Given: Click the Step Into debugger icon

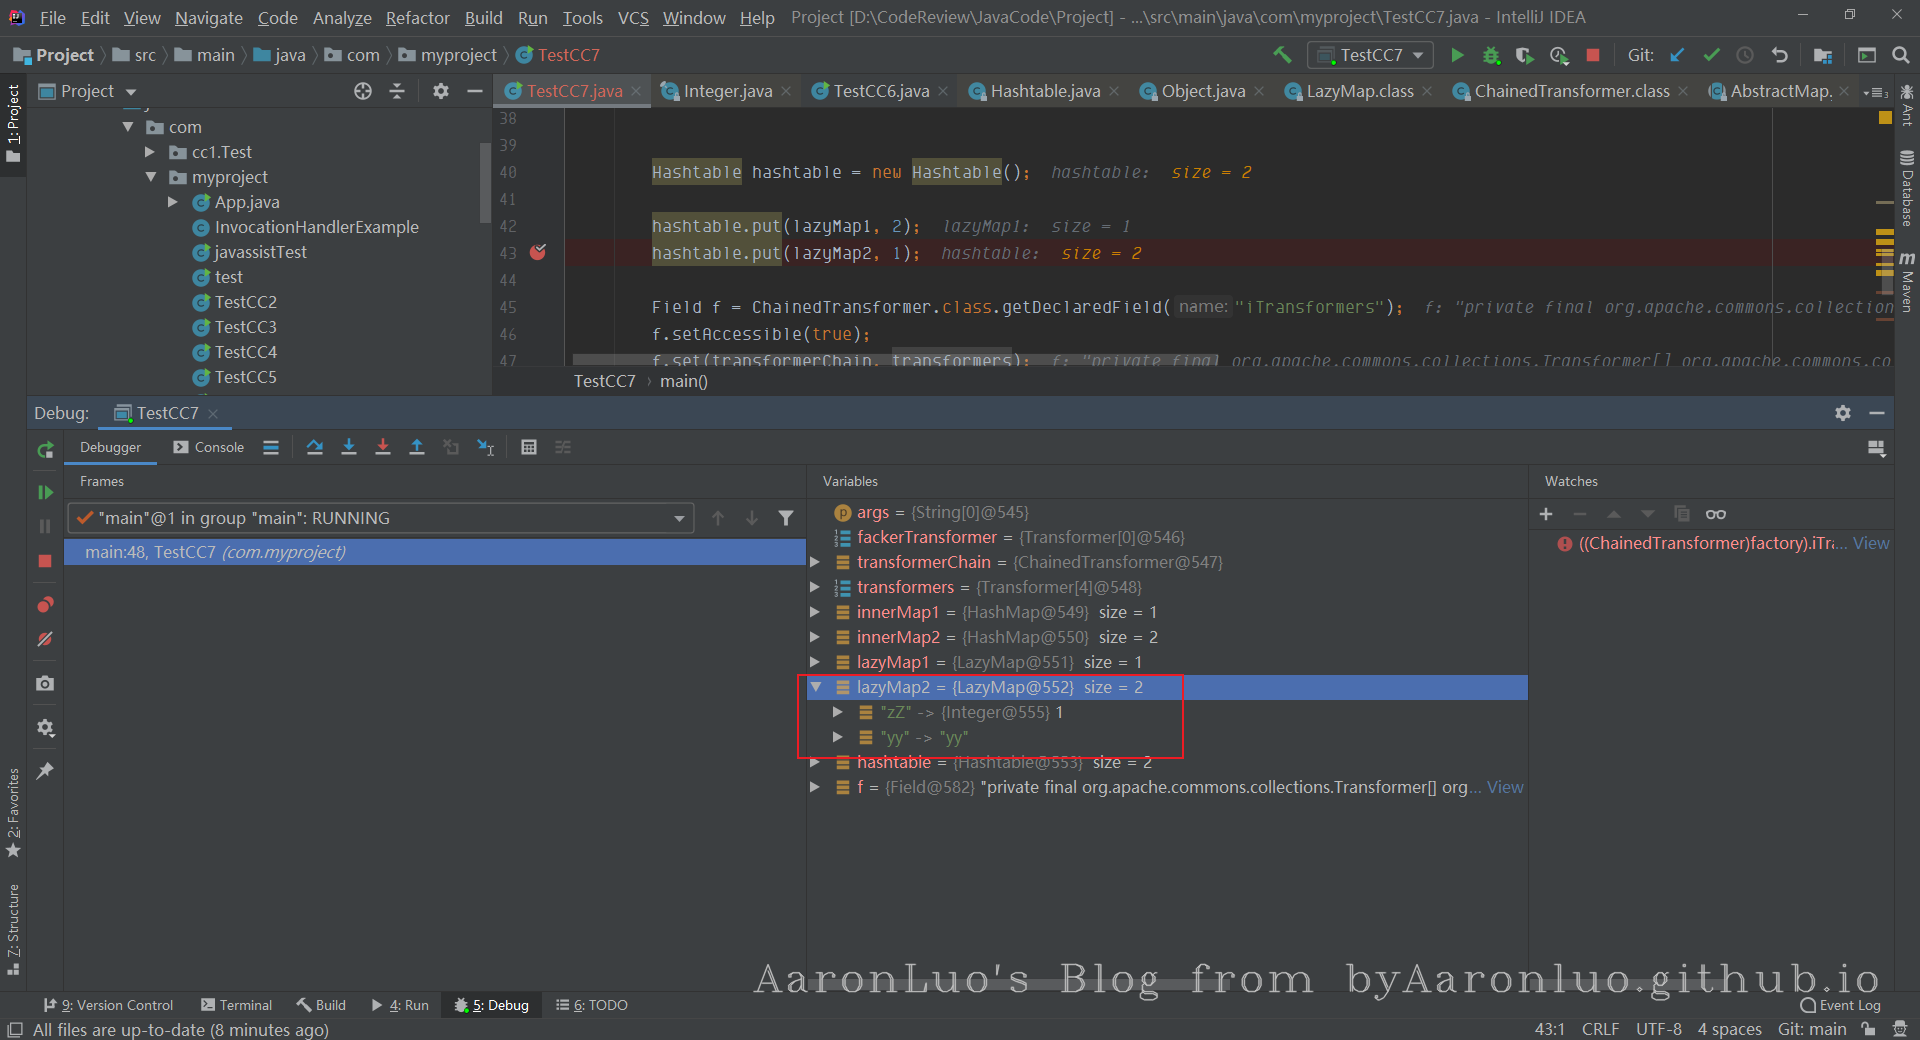Looking at the screenshot, I should point(349,447).
